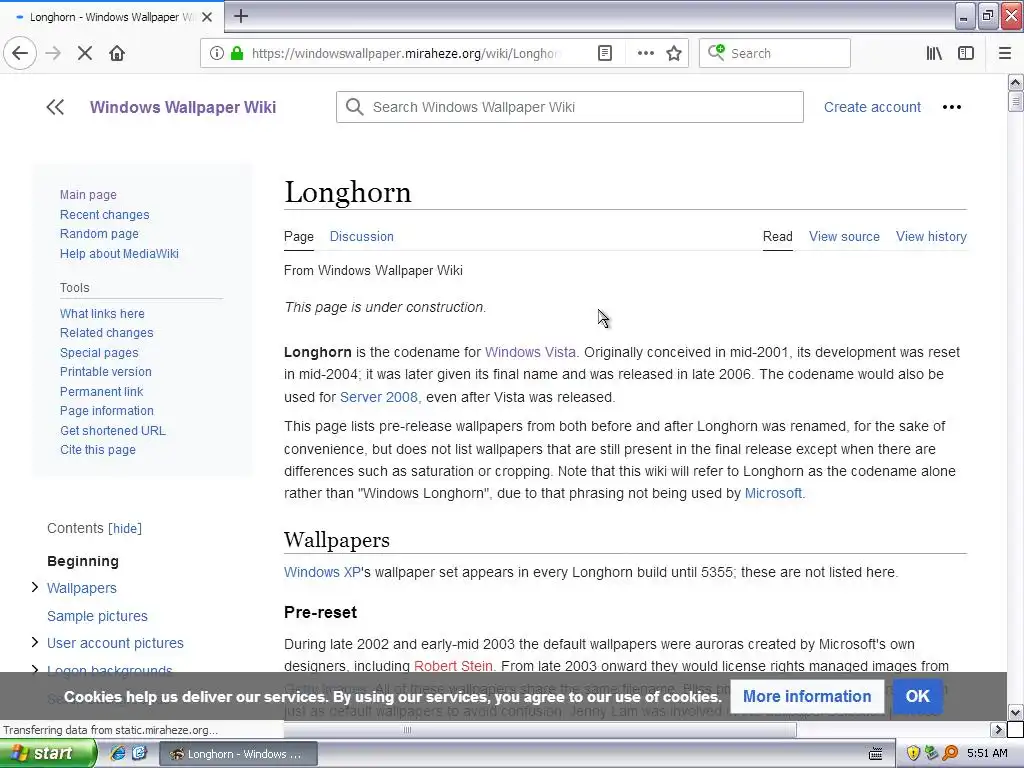The image size is (1024, 768).
Task: Click the second quick launch icon
Action: pyautogui.click(x=139, y=754)
